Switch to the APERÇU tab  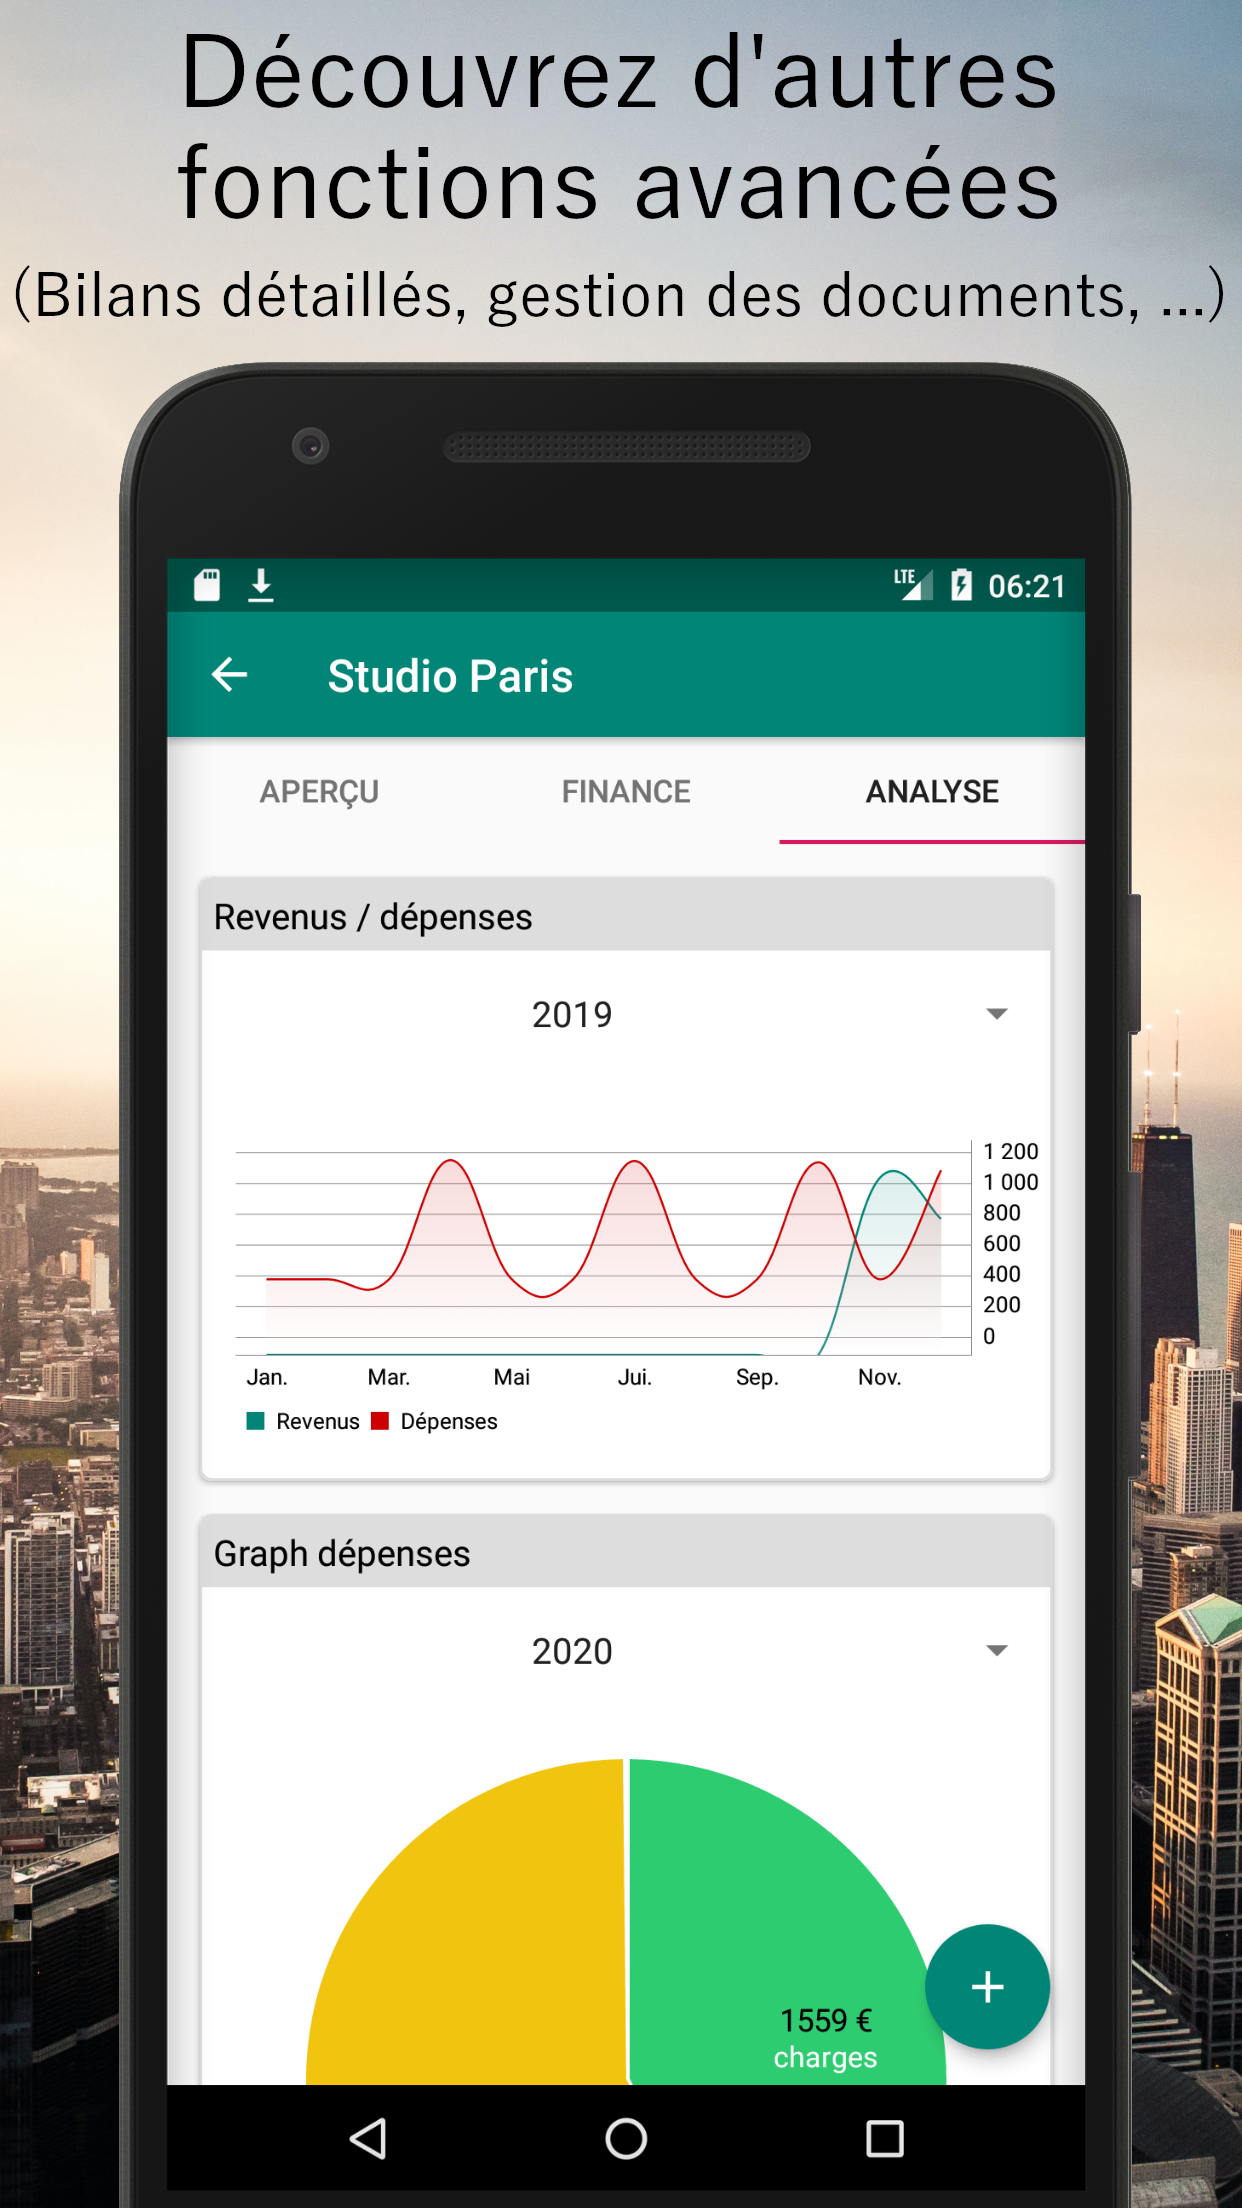point(320,791)
